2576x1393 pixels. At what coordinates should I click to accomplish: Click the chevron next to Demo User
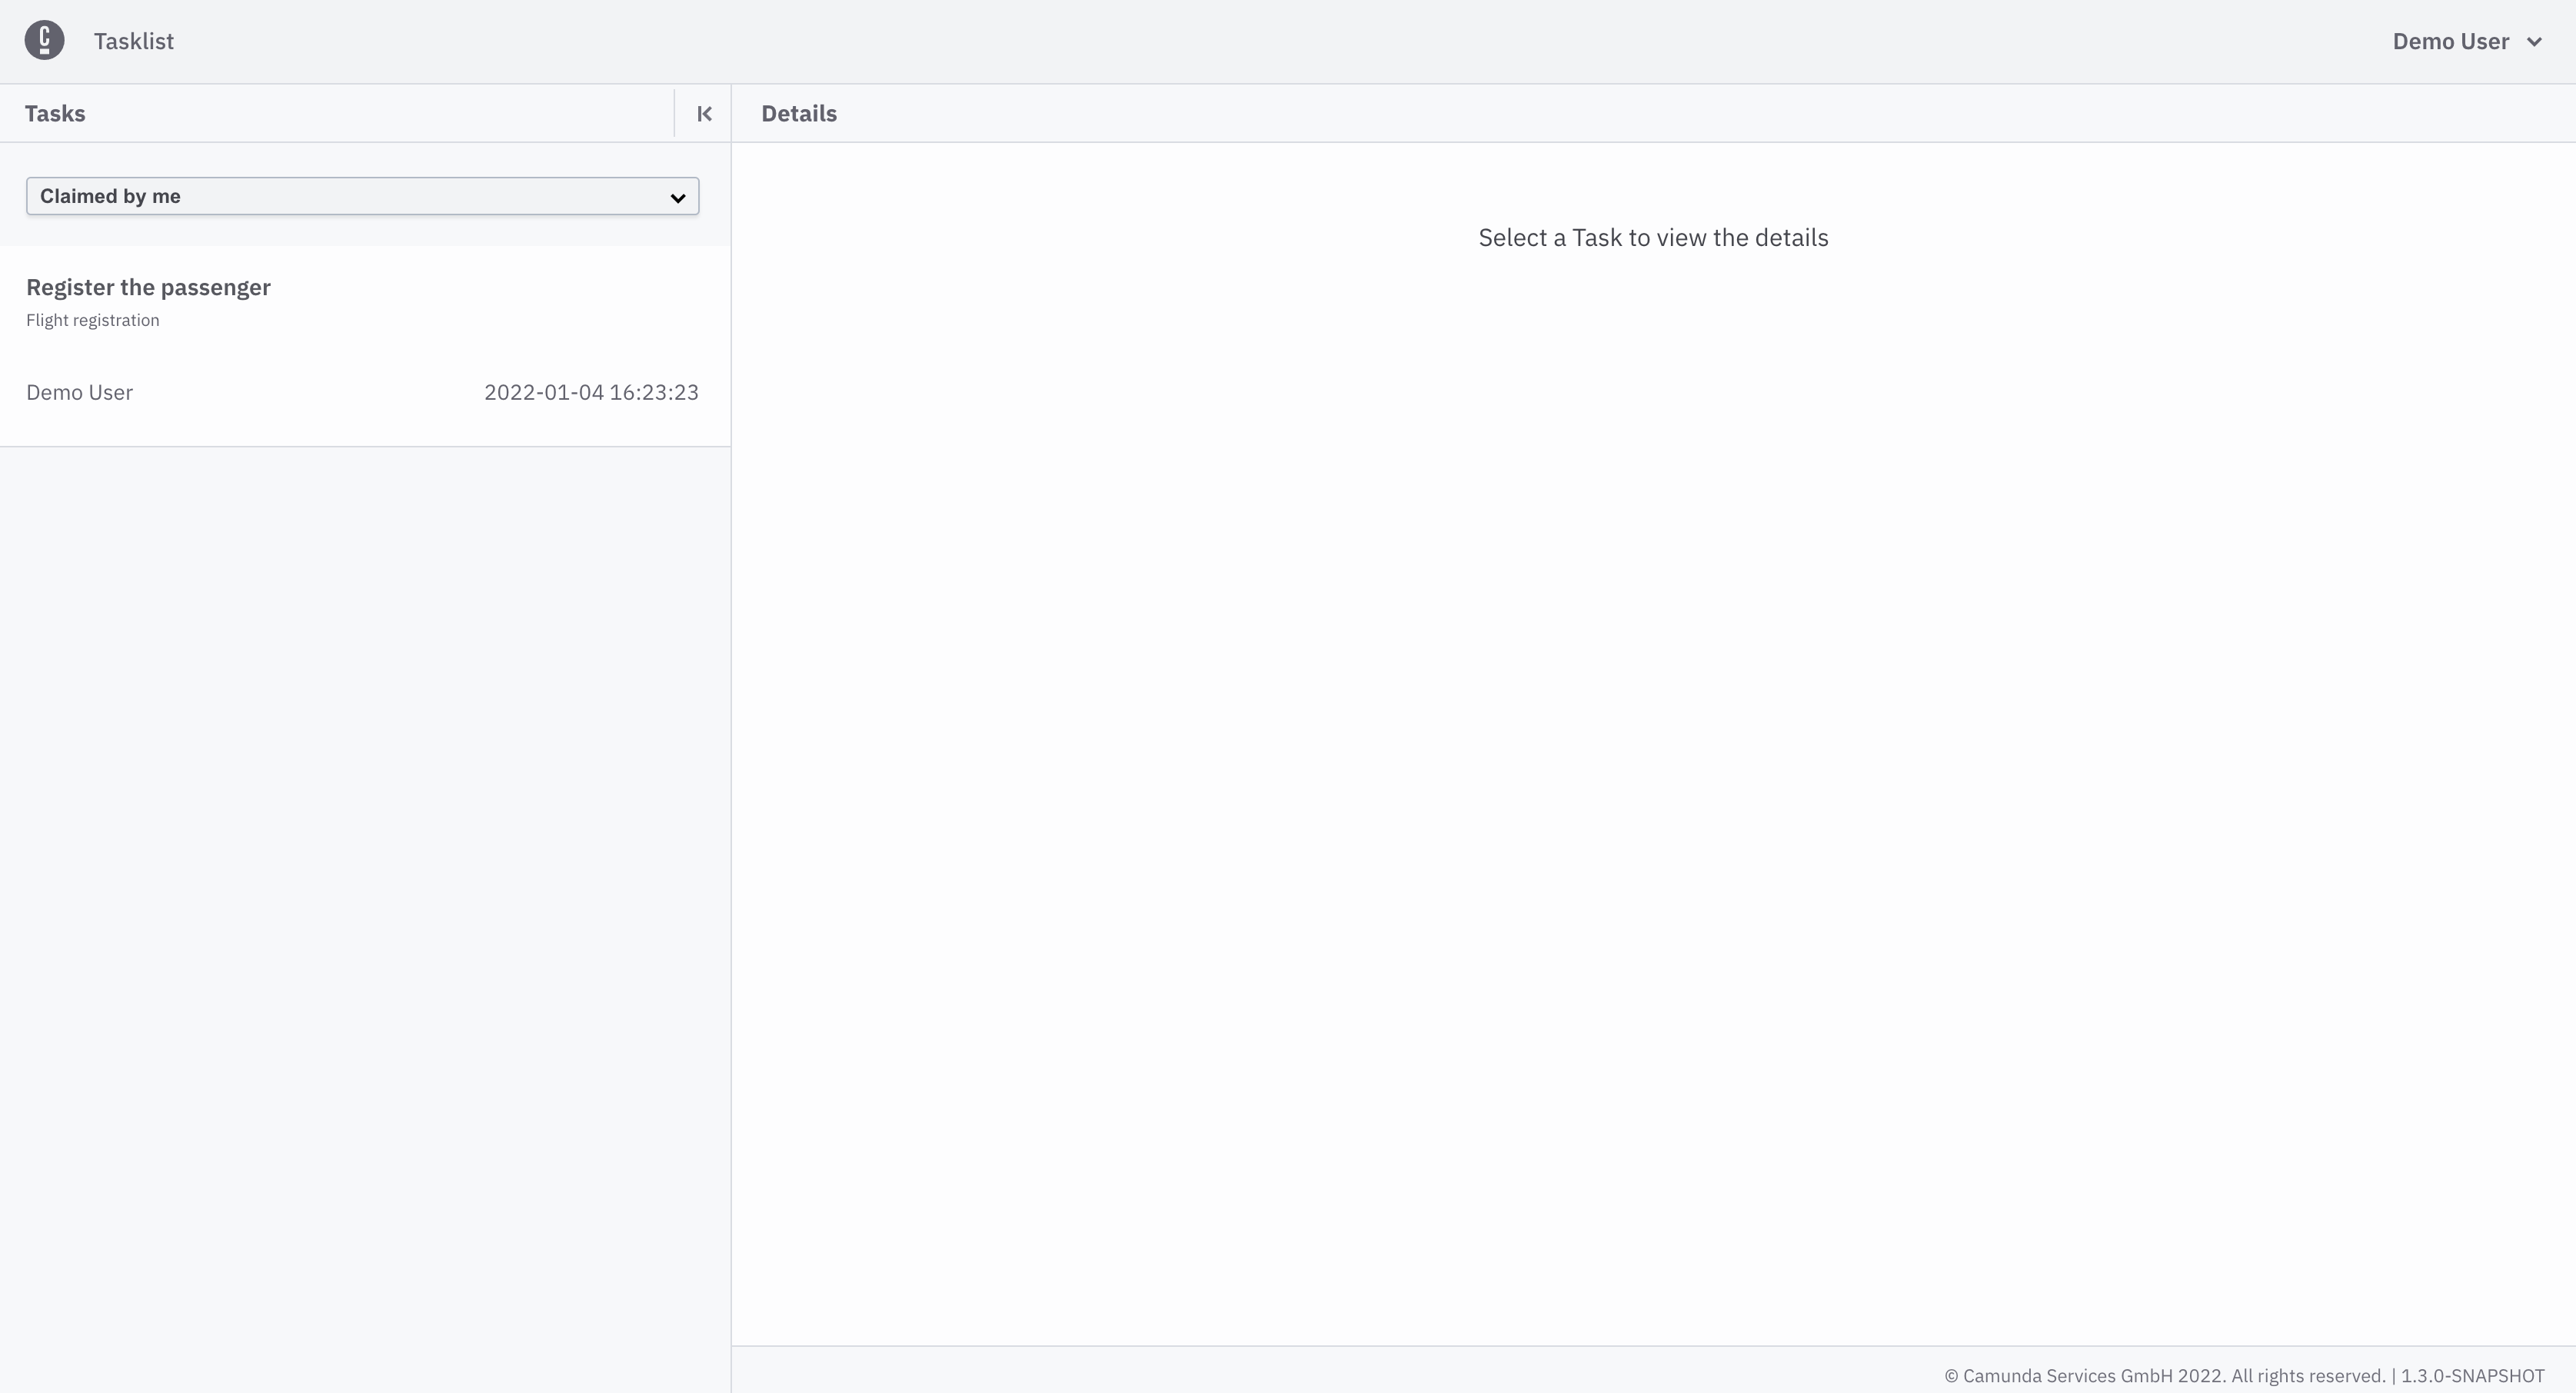[2534, 42]
